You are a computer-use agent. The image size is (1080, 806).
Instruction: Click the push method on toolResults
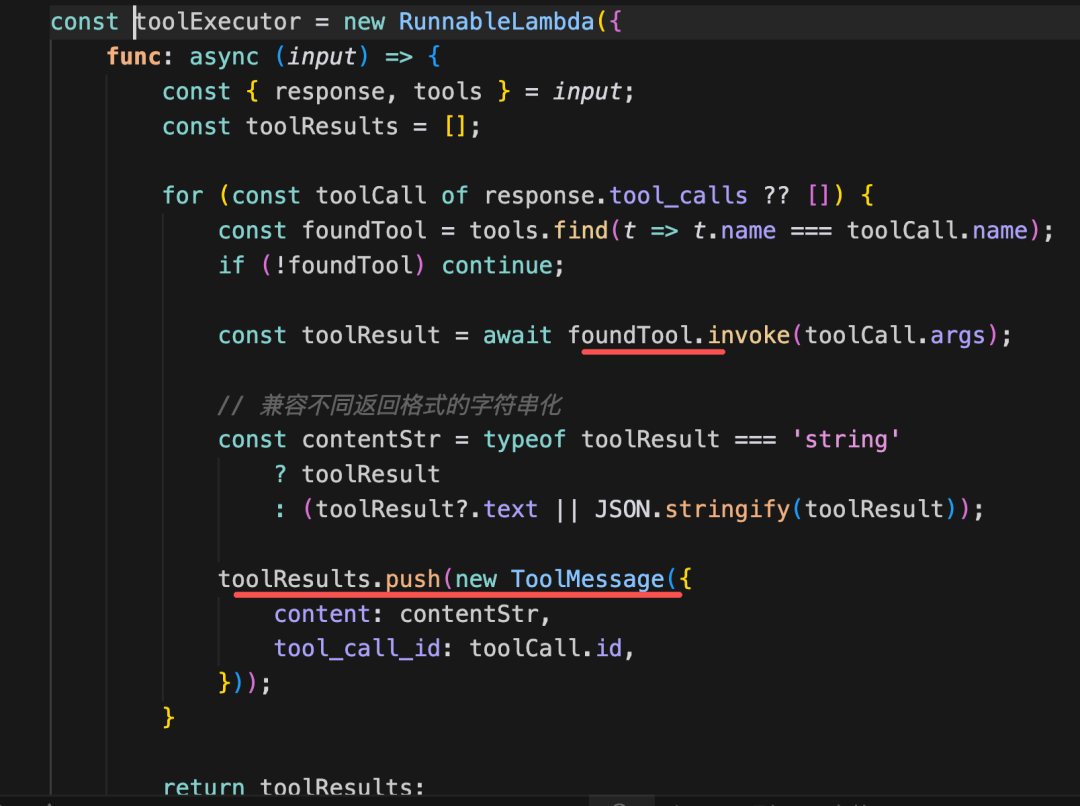click(x=413, y=579)
